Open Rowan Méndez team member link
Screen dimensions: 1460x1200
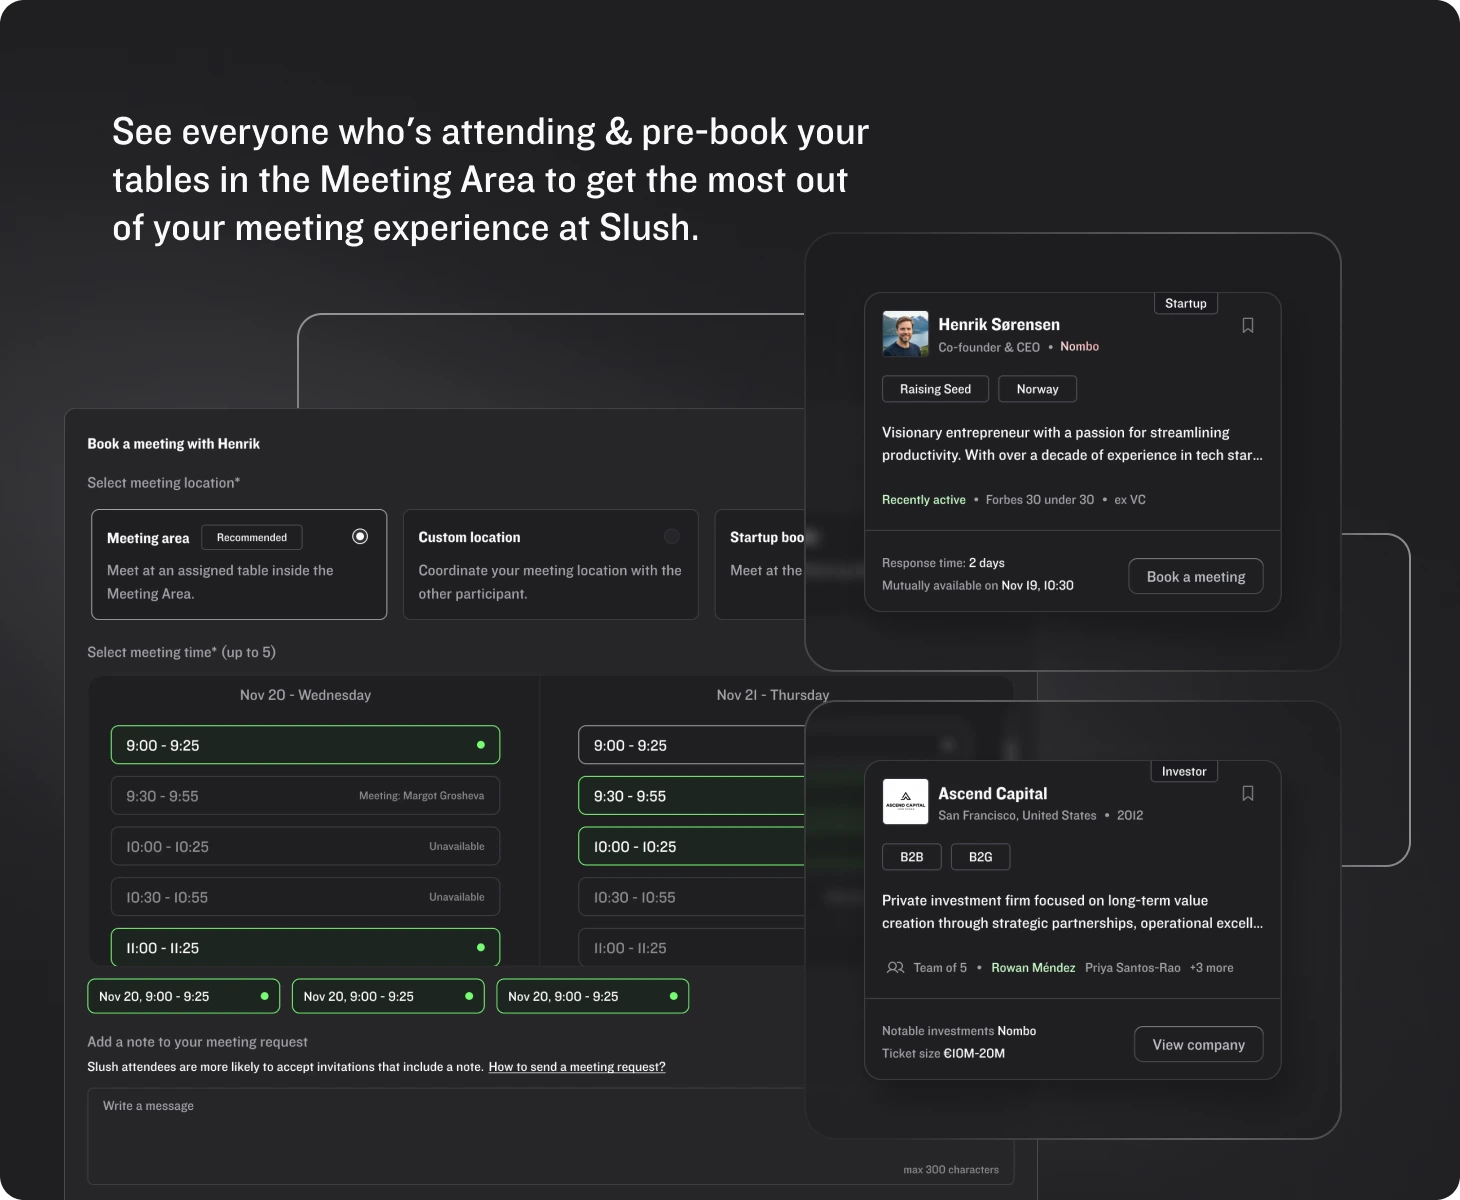pos(1033,968)
